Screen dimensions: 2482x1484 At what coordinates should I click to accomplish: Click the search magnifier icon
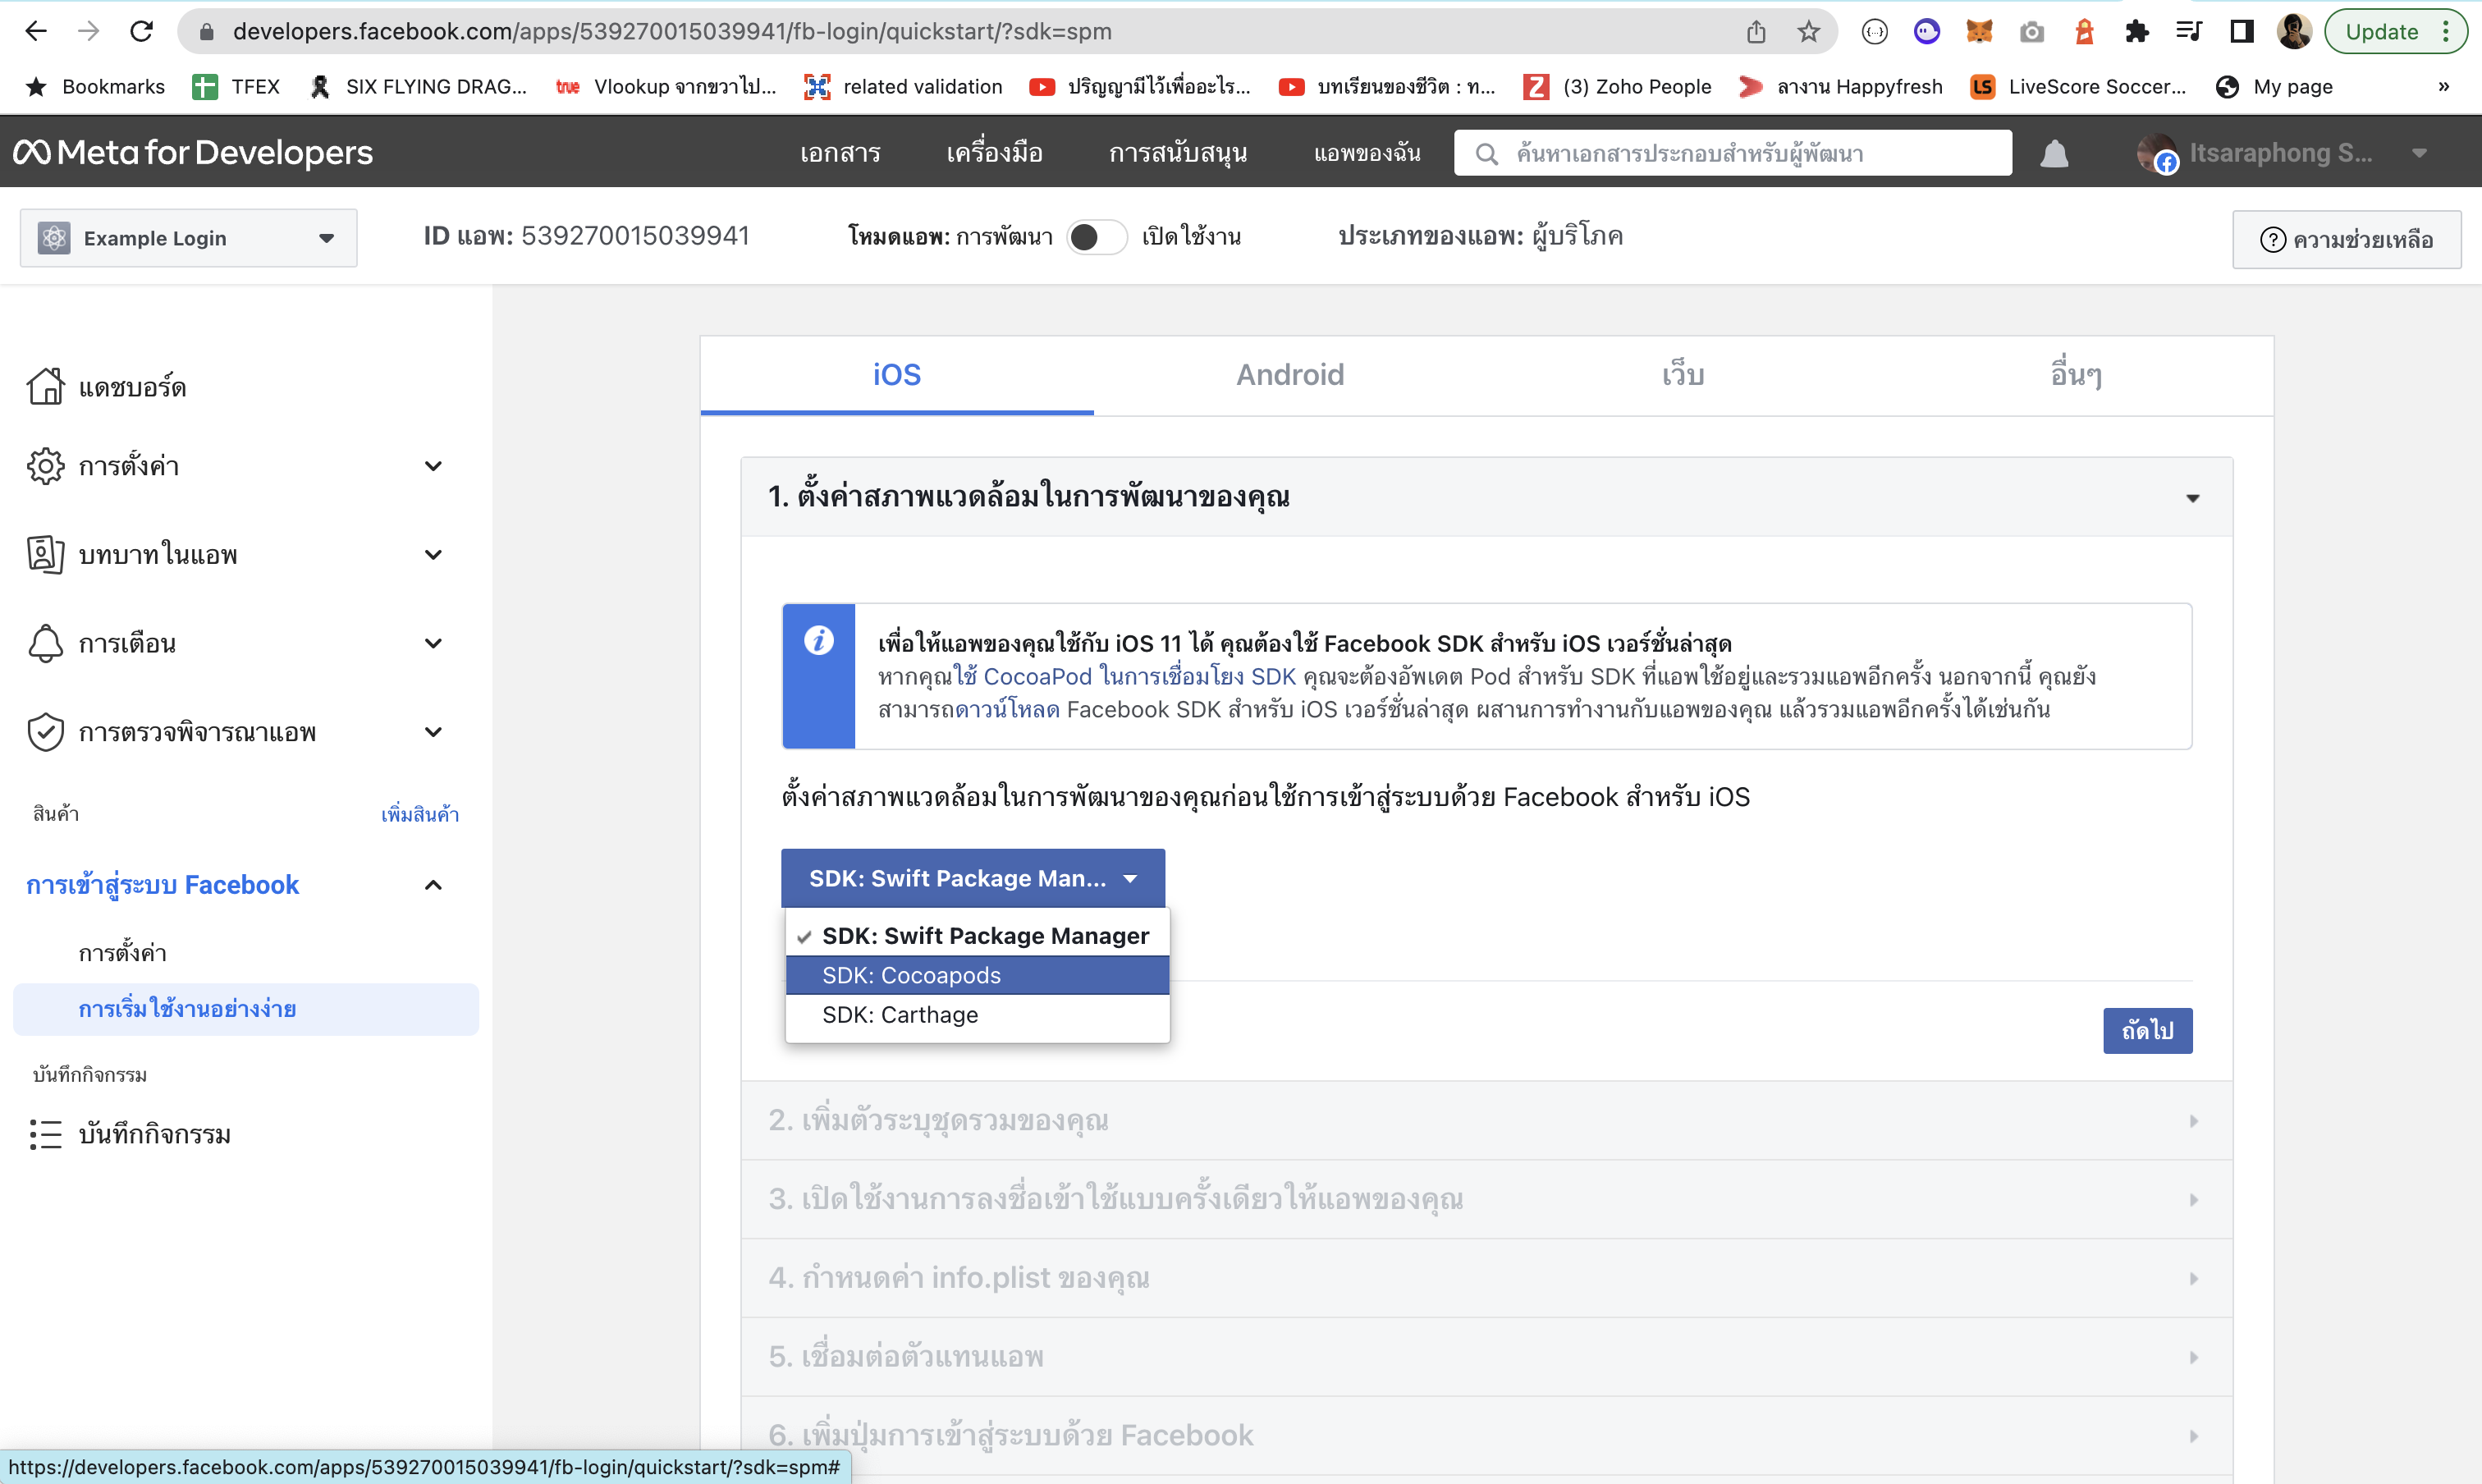click(x=1486, y=154)
